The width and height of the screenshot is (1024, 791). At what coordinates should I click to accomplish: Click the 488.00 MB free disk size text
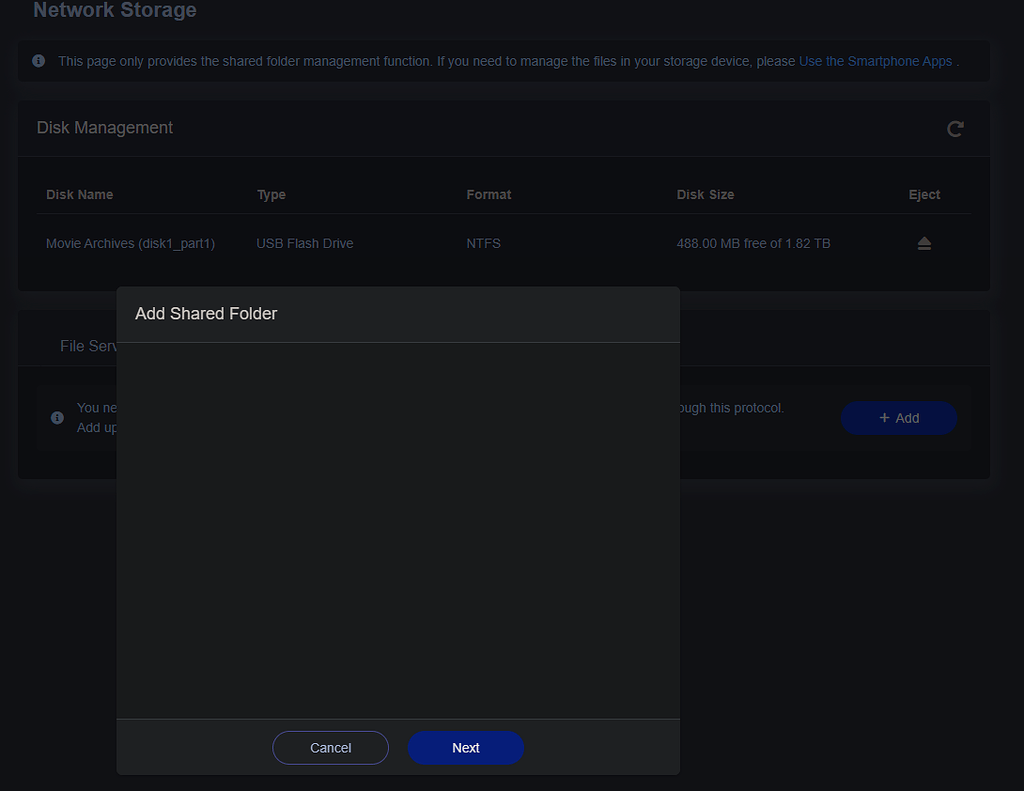[x=753, y=243]
